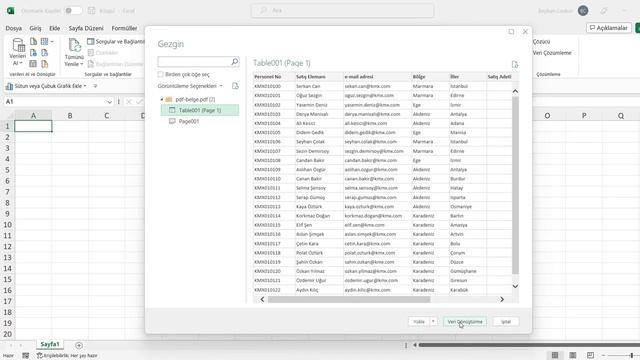Open the Yükle button dropdown arrow

click(433, 322)
